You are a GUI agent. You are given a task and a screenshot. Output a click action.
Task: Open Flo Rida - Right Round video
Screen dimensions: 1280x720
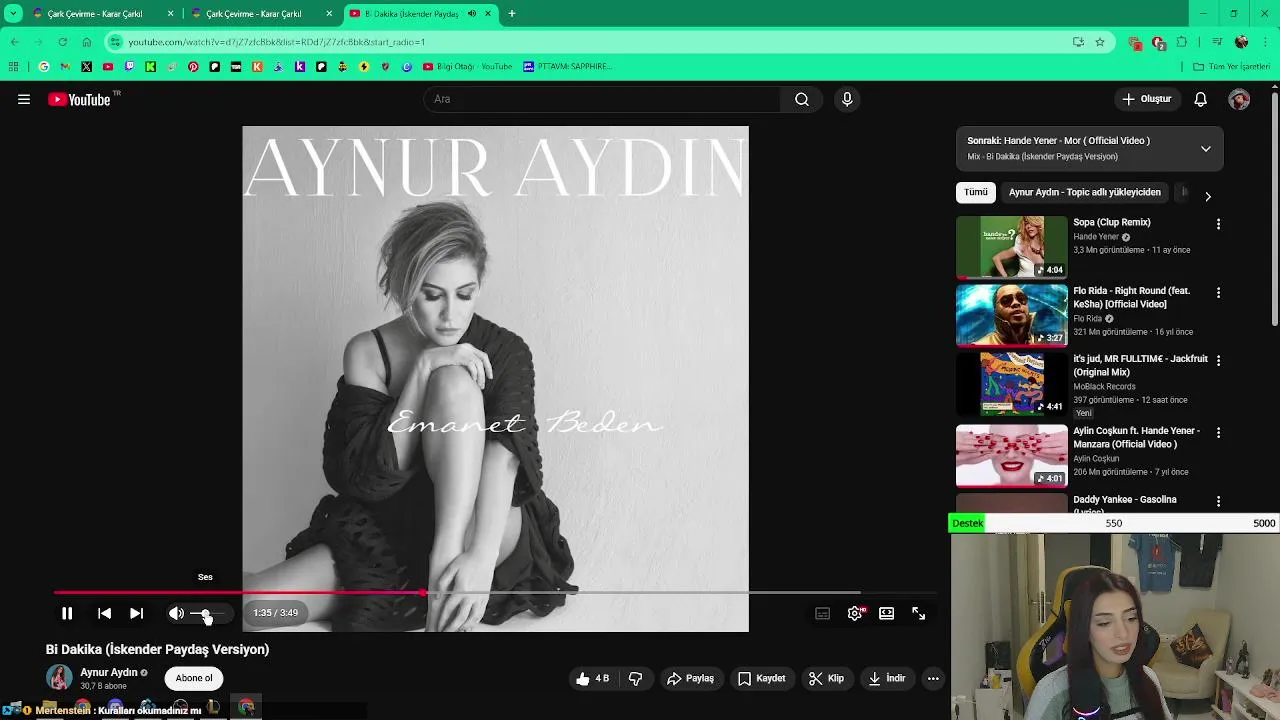(1012, 315)
